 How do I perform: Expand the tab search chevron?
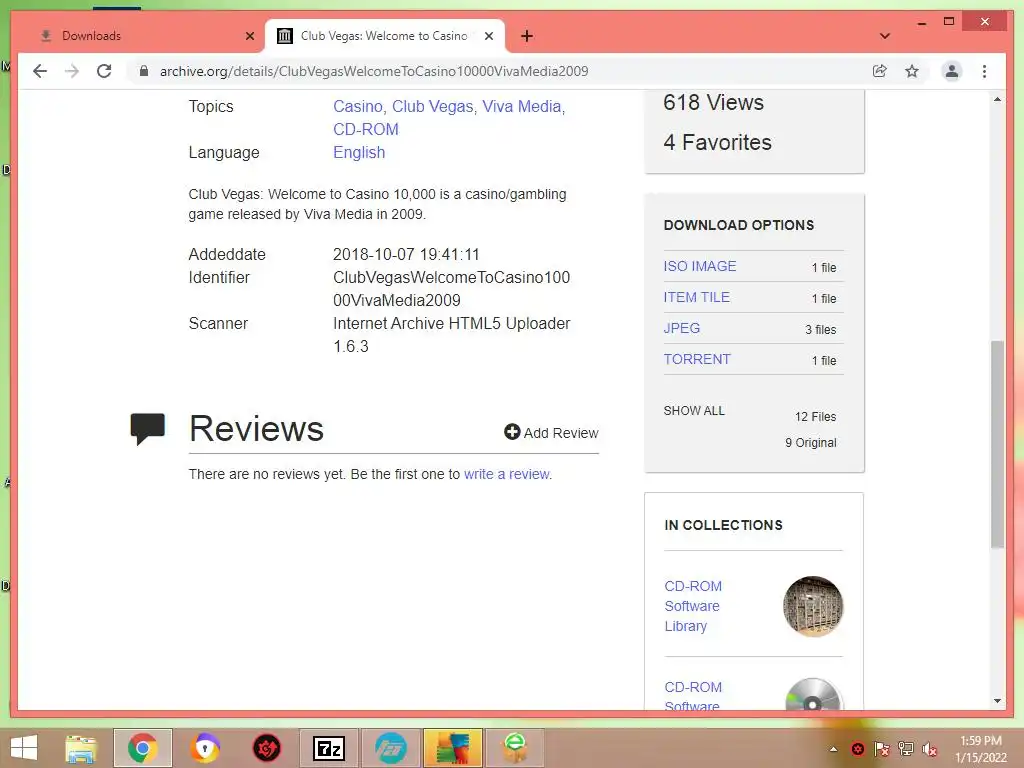click(885, 36)
